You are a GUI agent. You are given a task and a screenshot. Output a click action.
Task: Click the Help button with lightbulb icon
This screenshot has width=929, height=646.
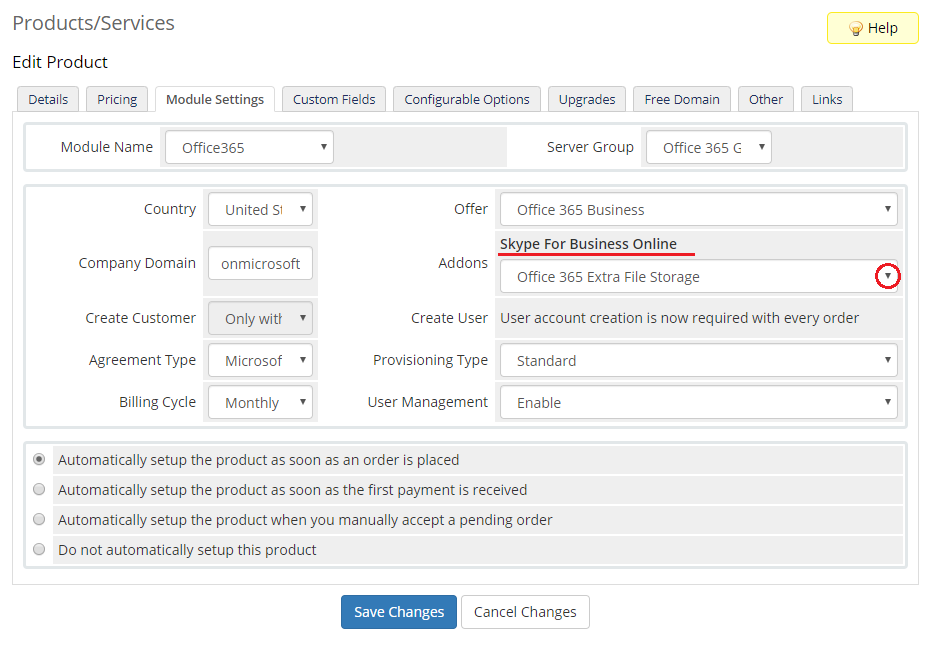pyautogui.click(x=872, y=28)
